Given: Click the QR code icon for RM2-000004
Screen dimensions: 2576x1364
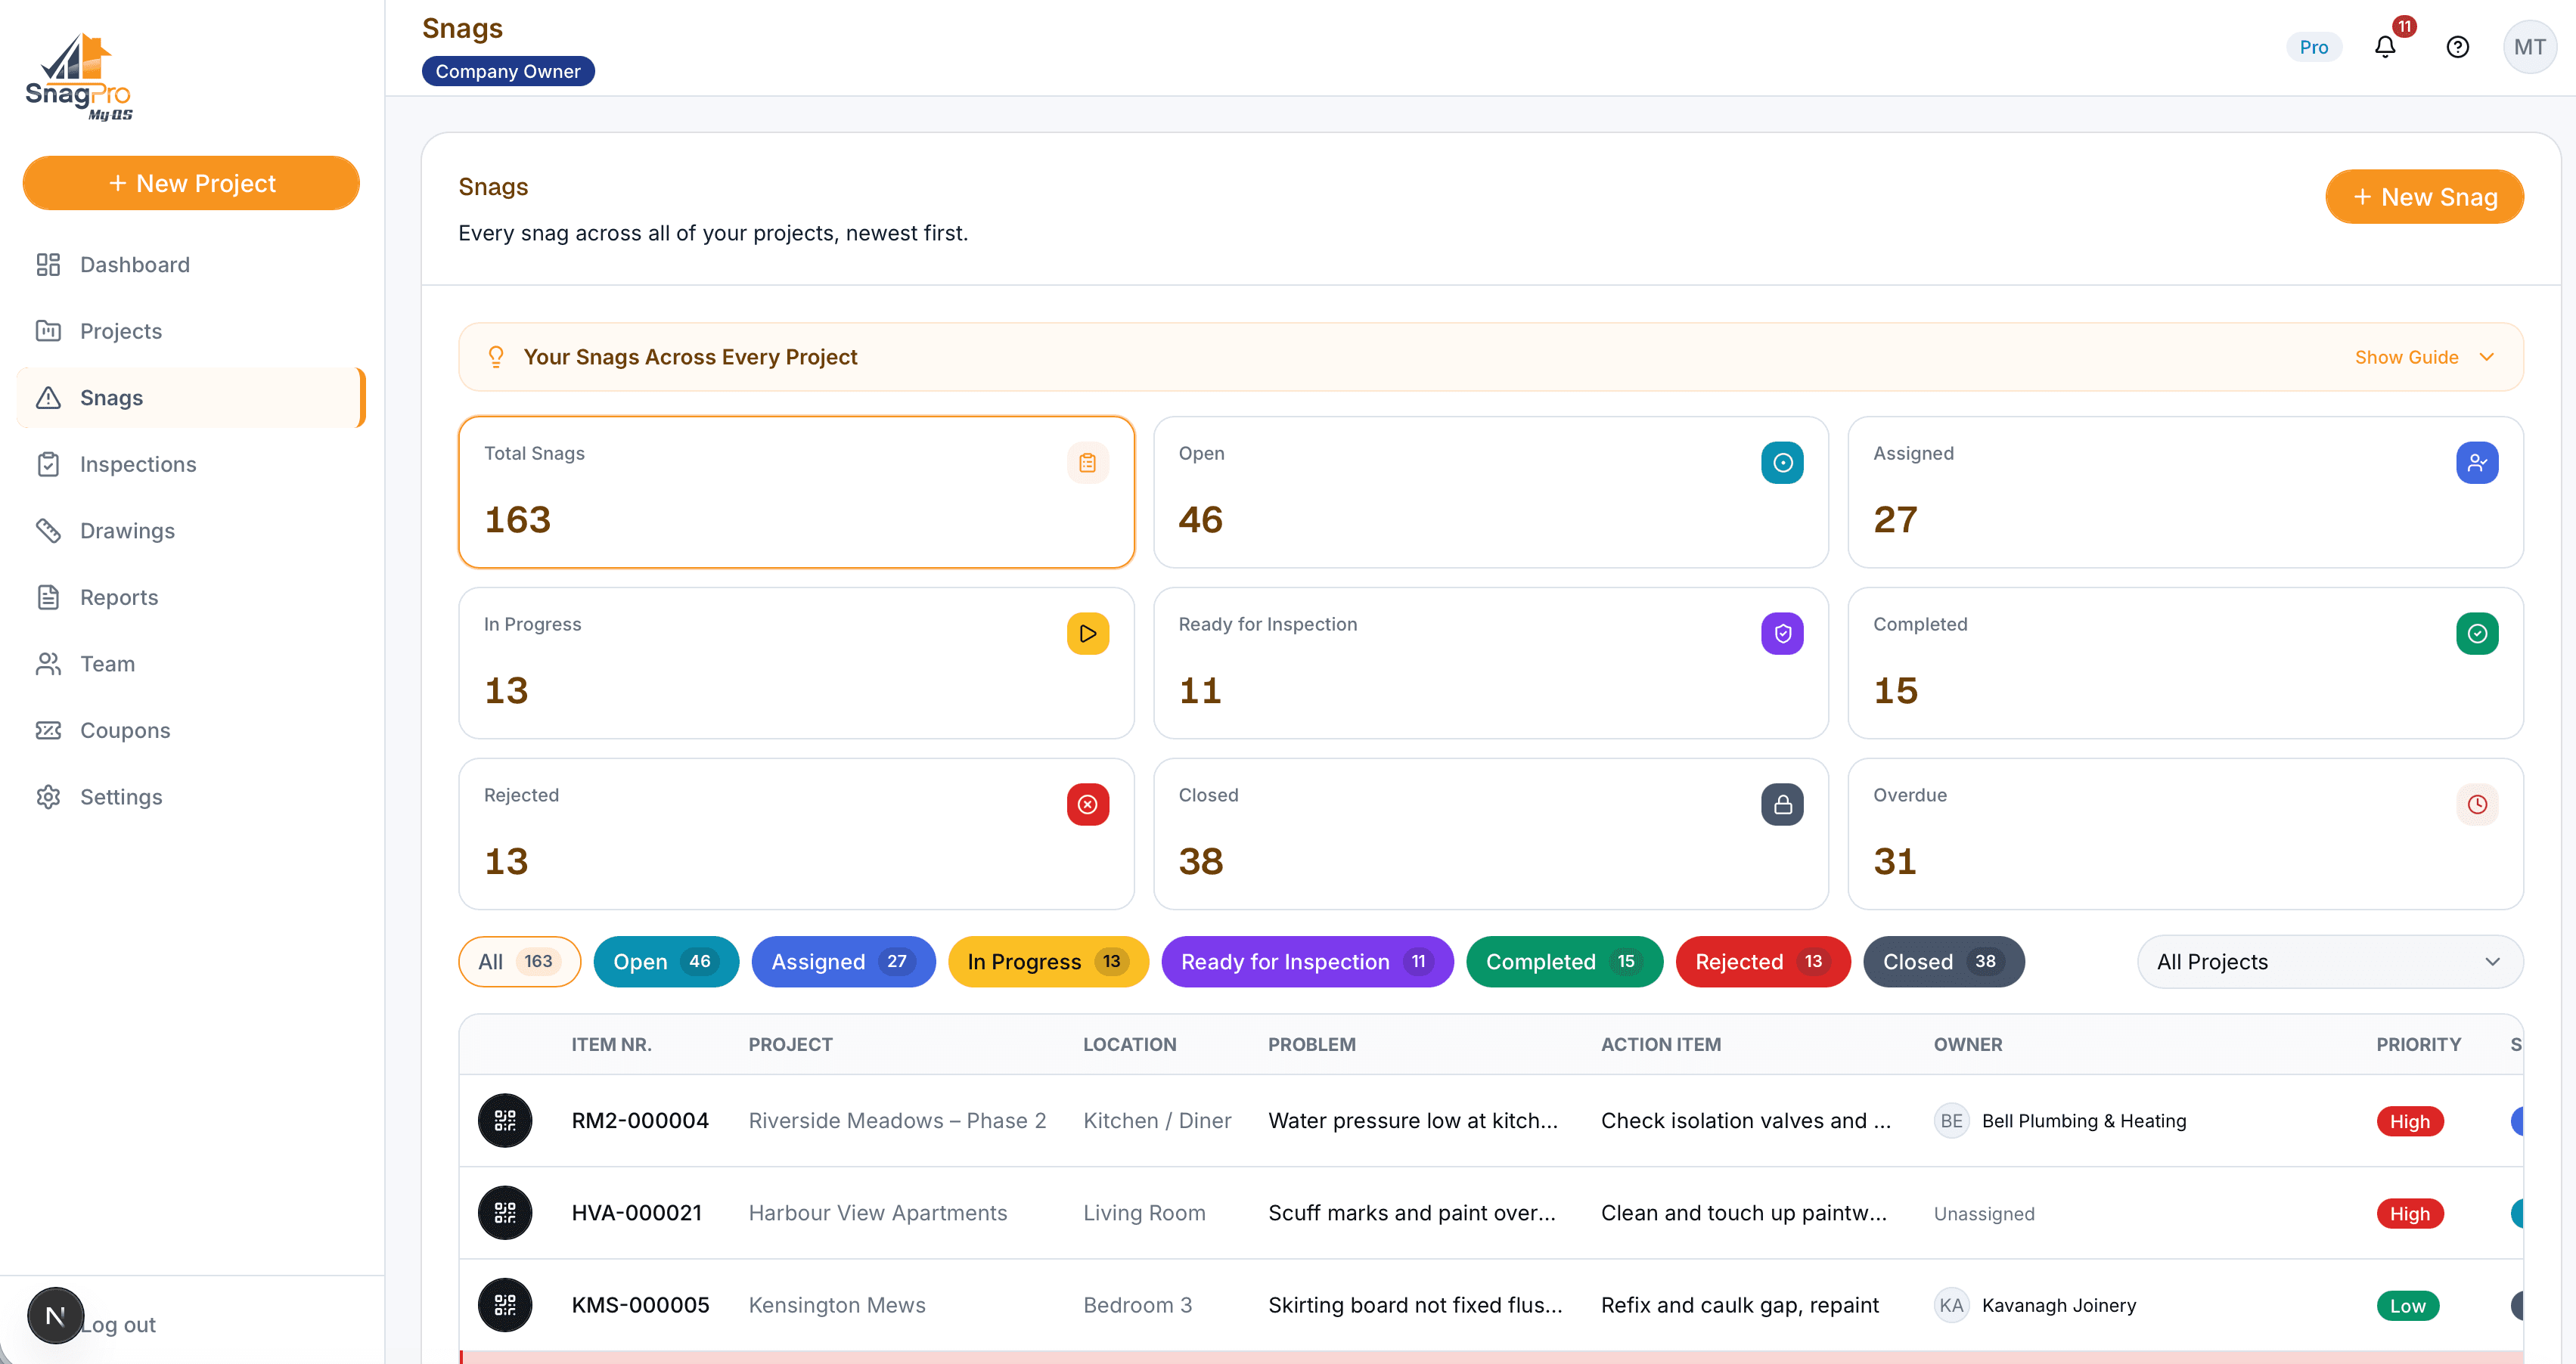Looking at the screenshot, I should (505, 1120).
